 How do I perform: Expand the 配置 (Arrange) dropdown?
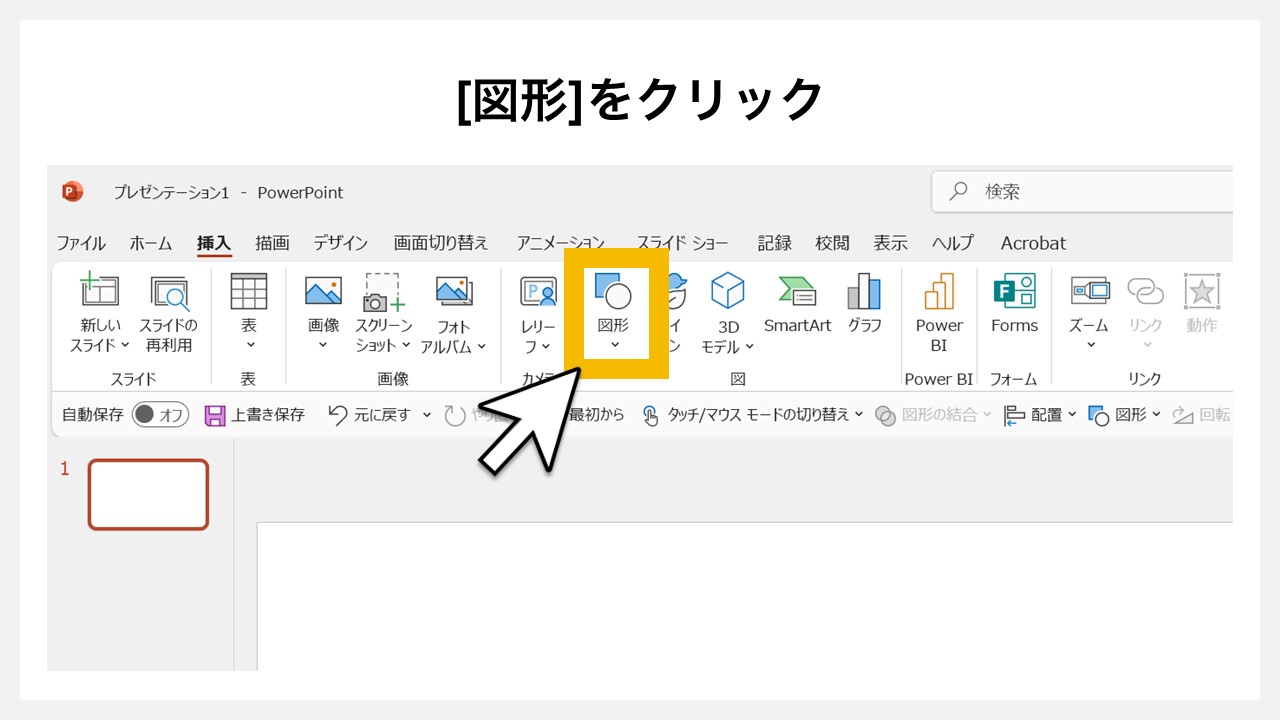(1072, 414)
